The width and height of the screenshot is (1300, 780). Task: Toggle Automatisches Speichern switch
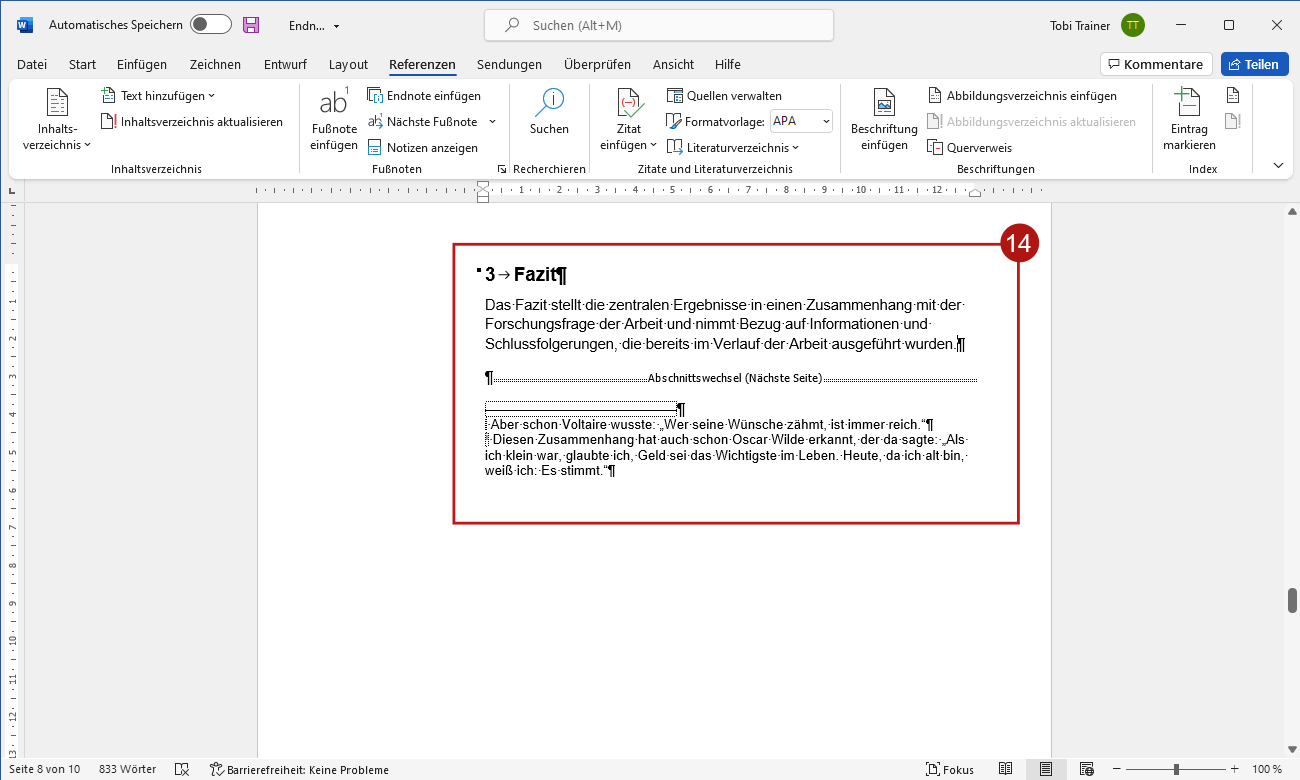210,25
